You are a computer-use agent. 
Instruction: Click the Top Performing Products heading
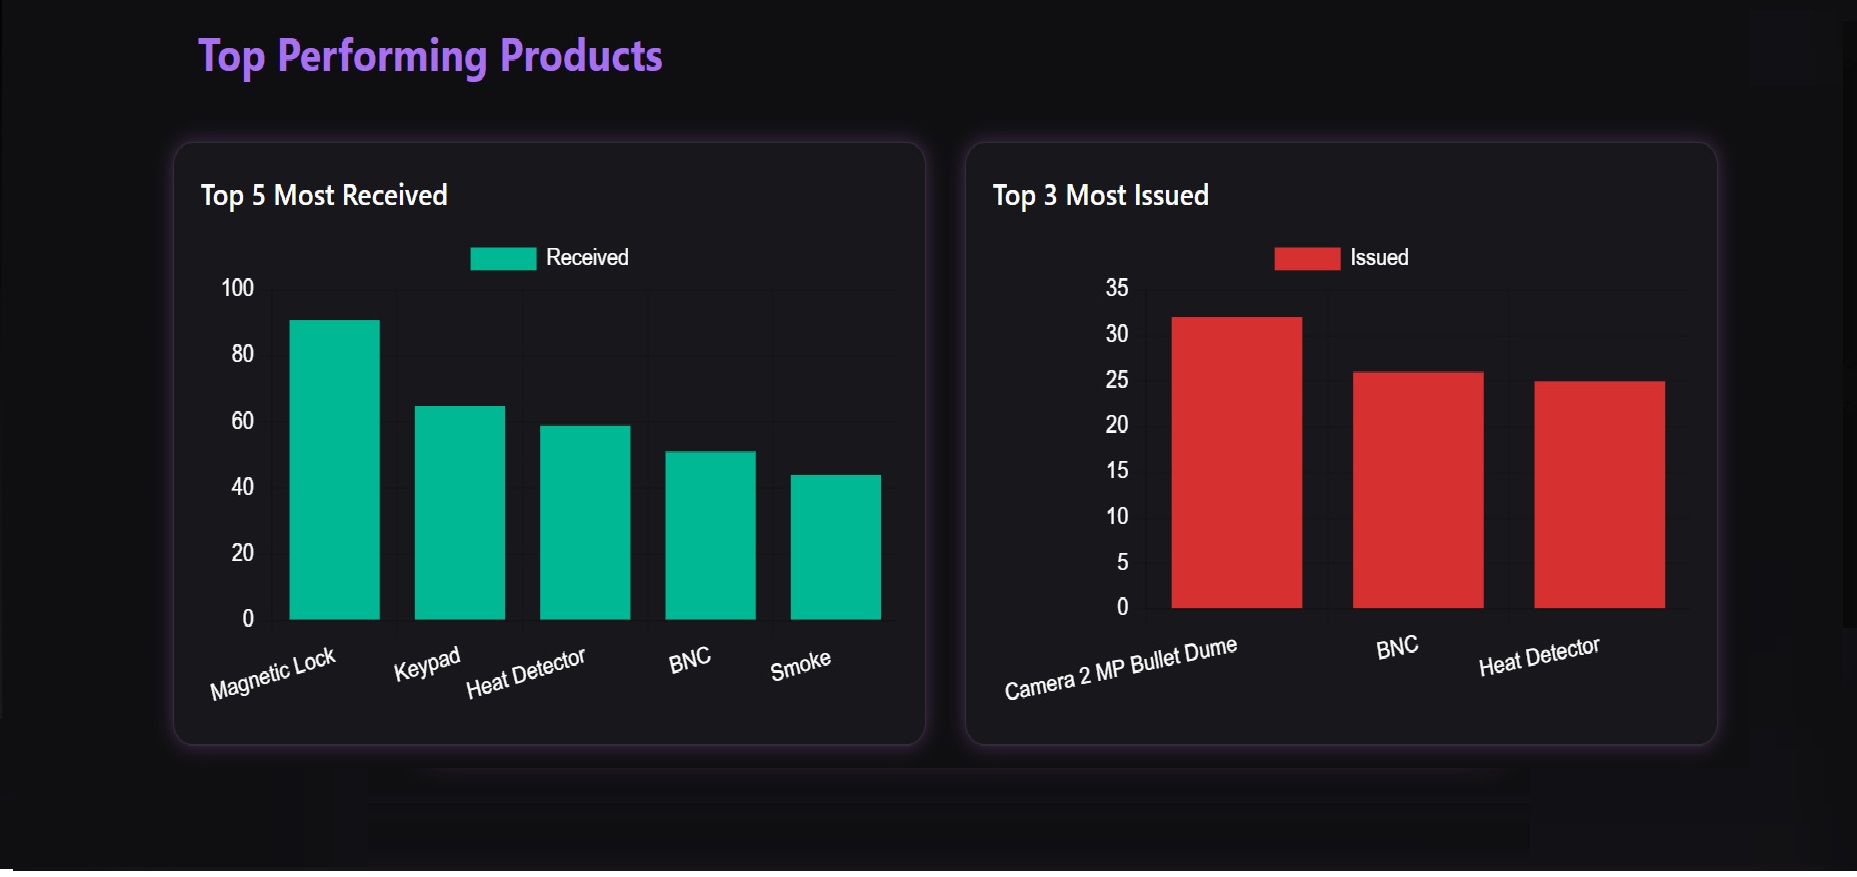(430, 56)
